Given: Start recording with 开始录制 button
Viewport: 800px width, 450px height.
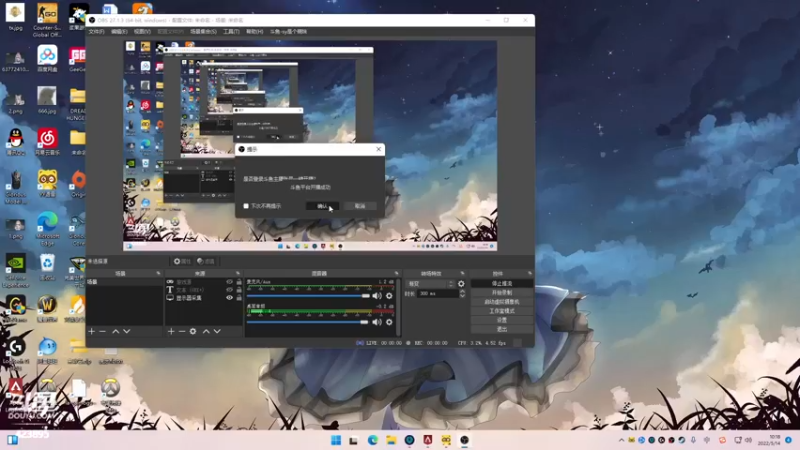Looking at the screenshot, I should [x=502, y=293].
